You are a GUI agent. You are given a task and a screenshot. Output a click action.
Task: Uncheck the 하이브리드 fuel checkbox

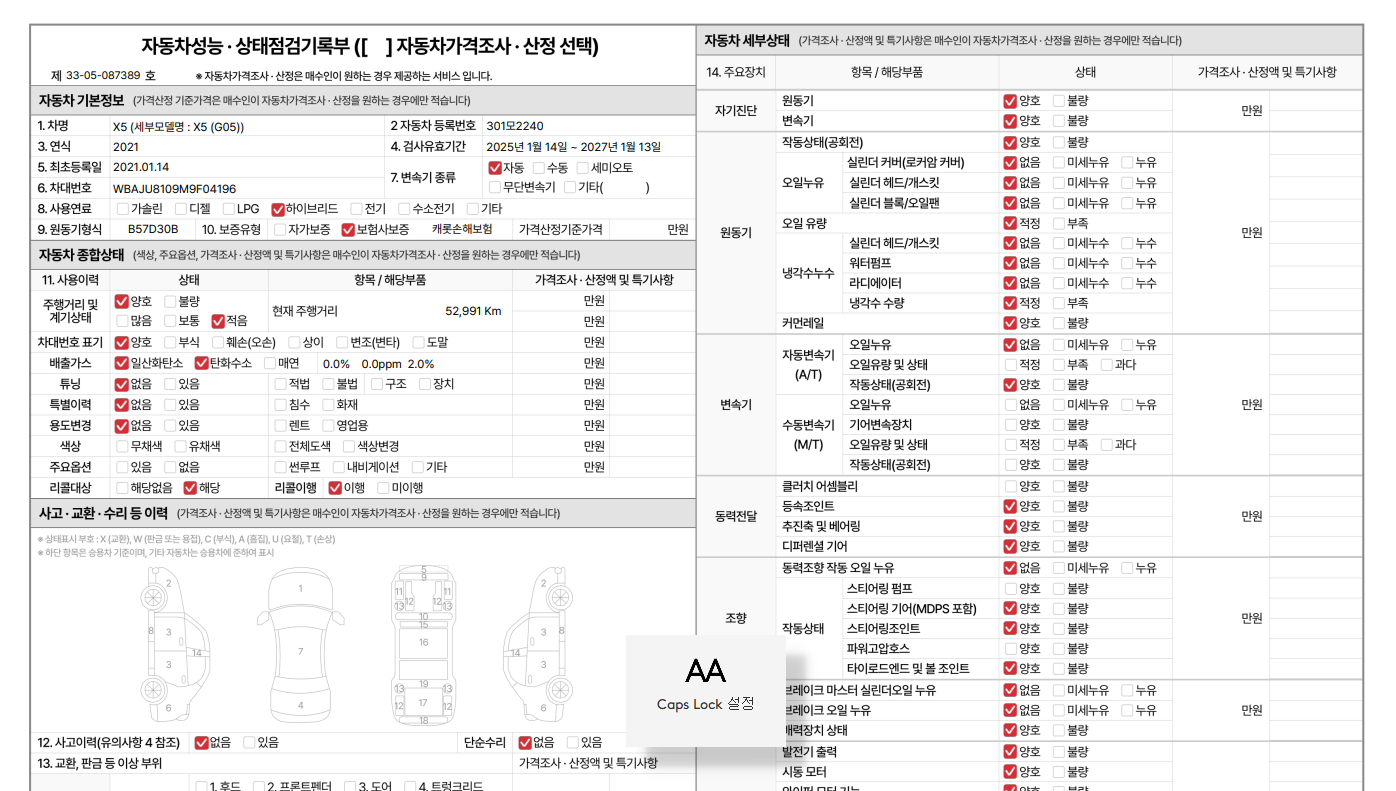(278, 209)
